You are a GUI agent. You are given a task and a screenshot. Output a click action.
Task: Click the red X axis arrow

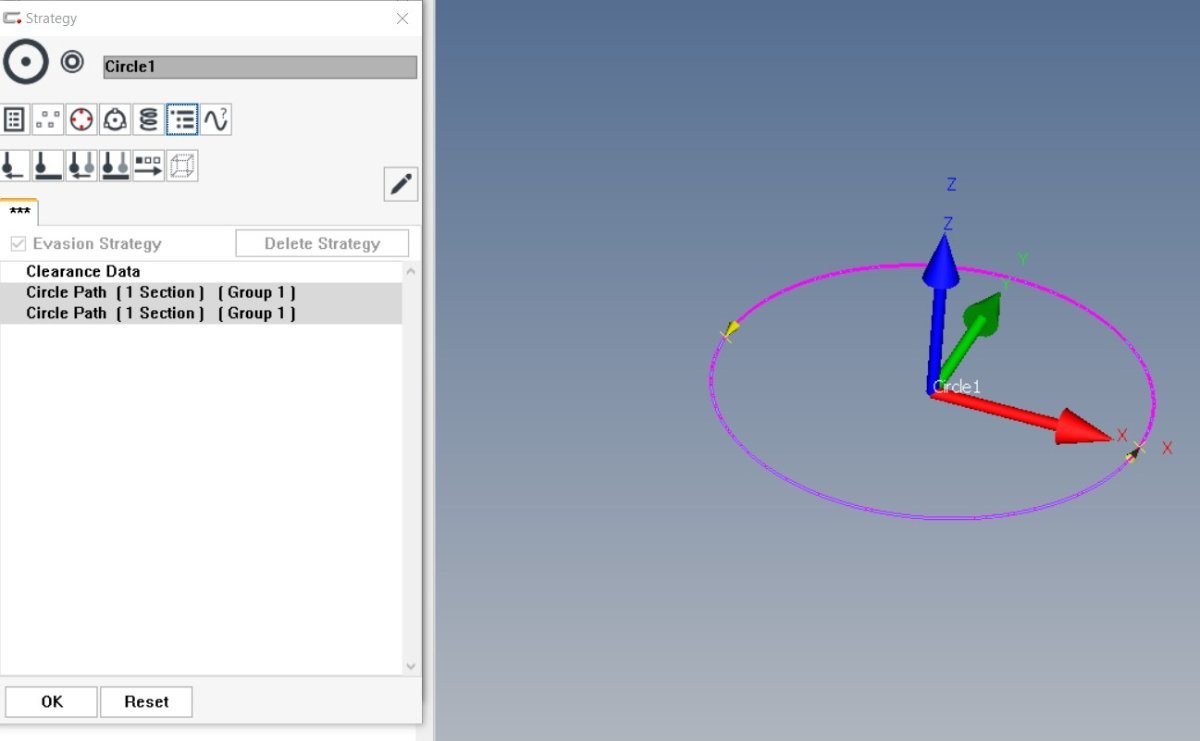[1022, 415]
